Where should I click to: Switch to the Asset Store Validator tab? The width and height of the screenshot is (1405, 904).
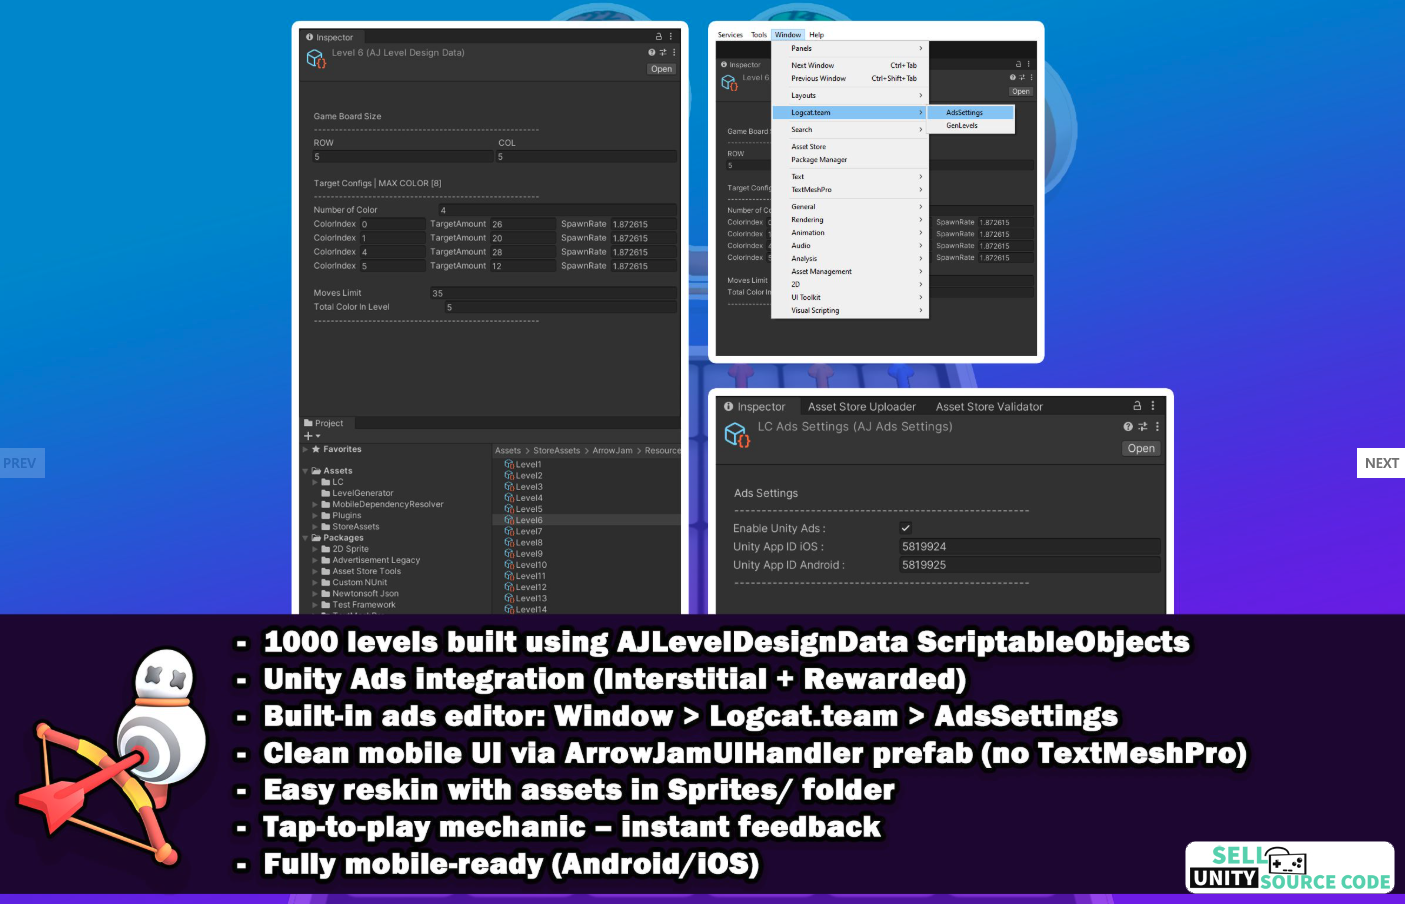[x=989, y=407]
